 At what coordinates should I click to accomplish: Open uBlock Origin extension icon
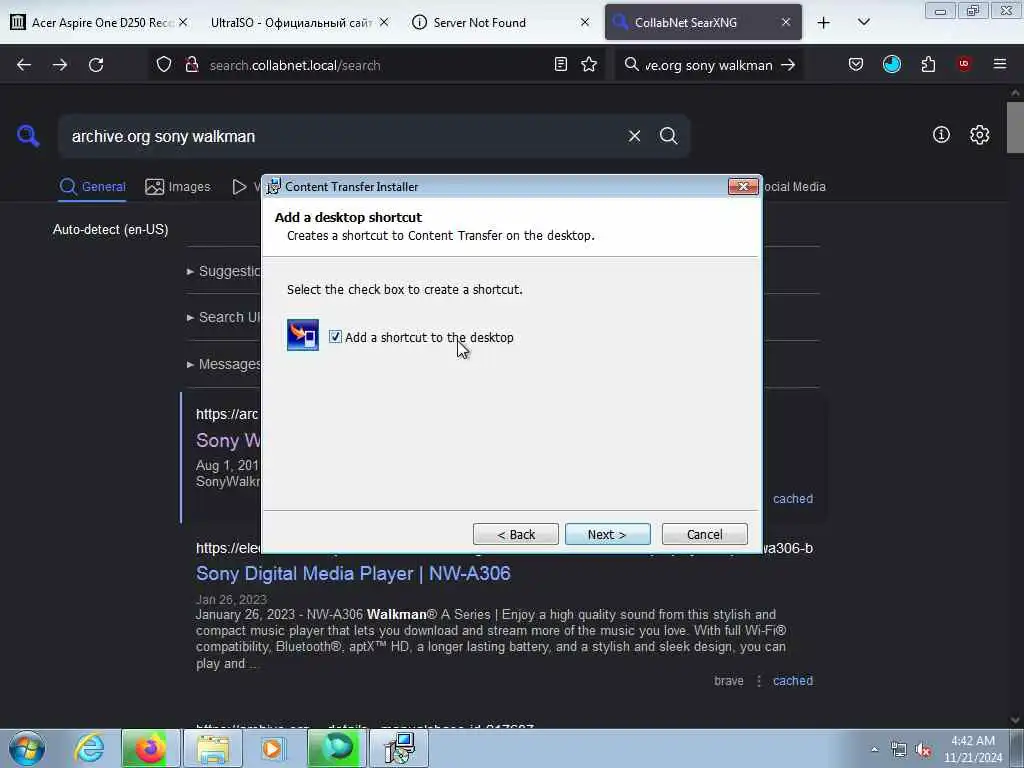pos(964,64)
